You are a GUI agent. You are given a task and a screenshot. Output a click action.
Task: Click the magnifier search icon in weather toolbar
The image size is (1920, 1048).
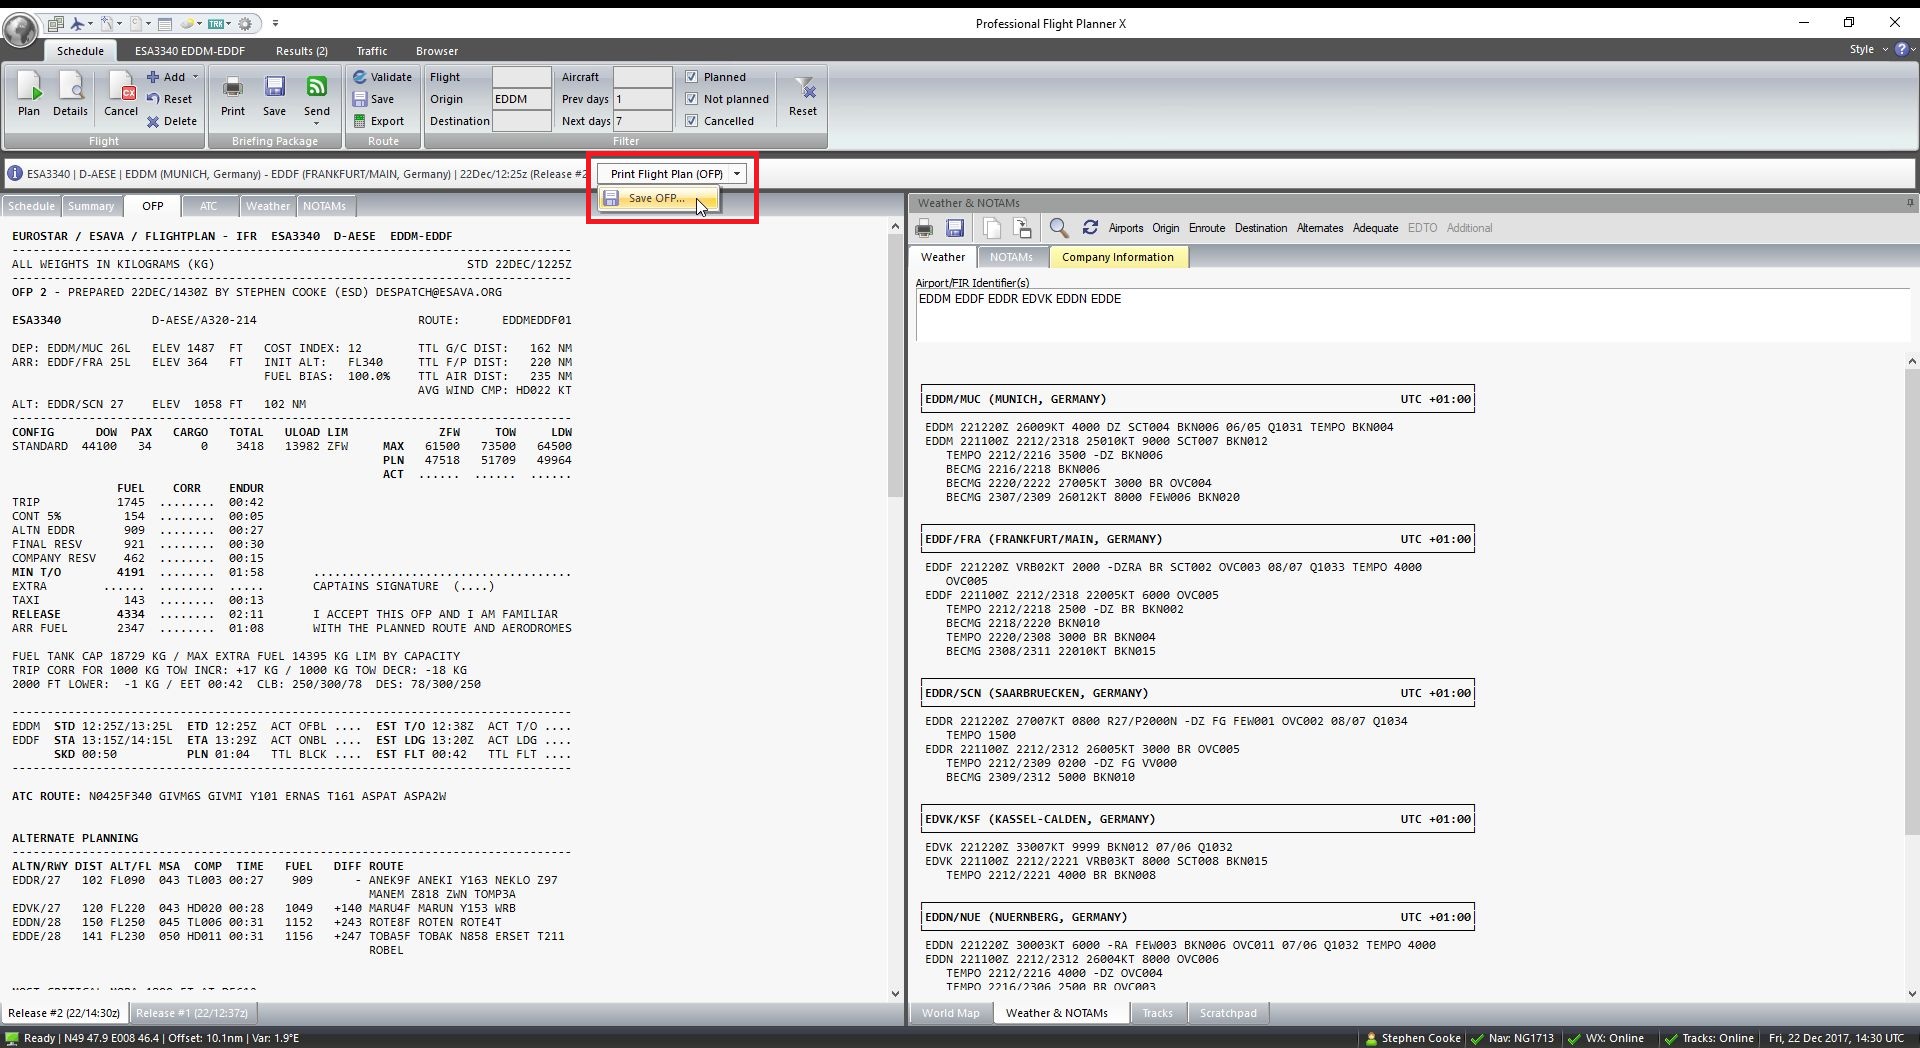coord(1059,229)
